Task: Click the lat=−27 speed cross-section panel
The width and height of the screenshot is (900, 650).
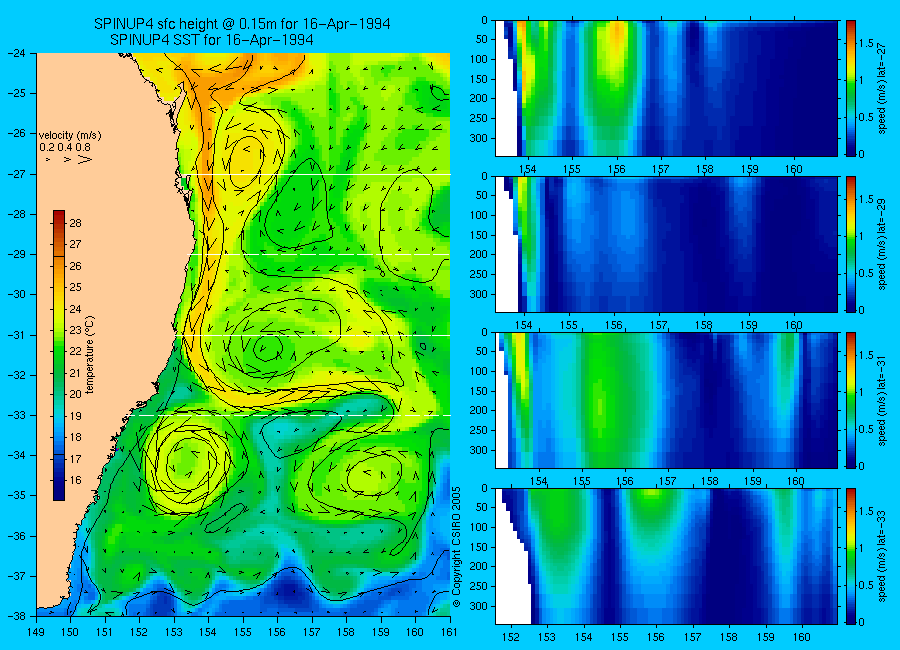Action: coord(666,88)
